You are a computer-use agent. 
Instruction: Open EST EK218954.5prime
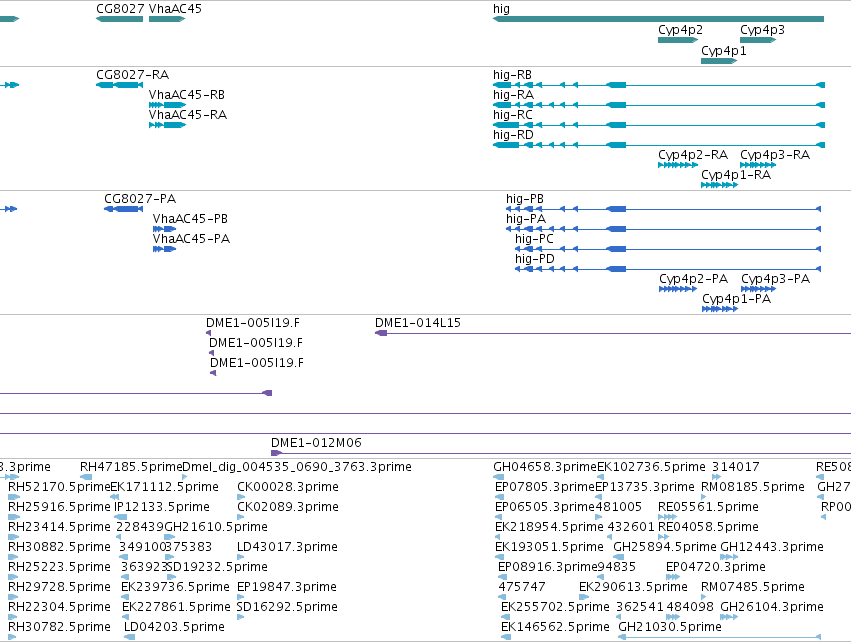click(549, 527)
